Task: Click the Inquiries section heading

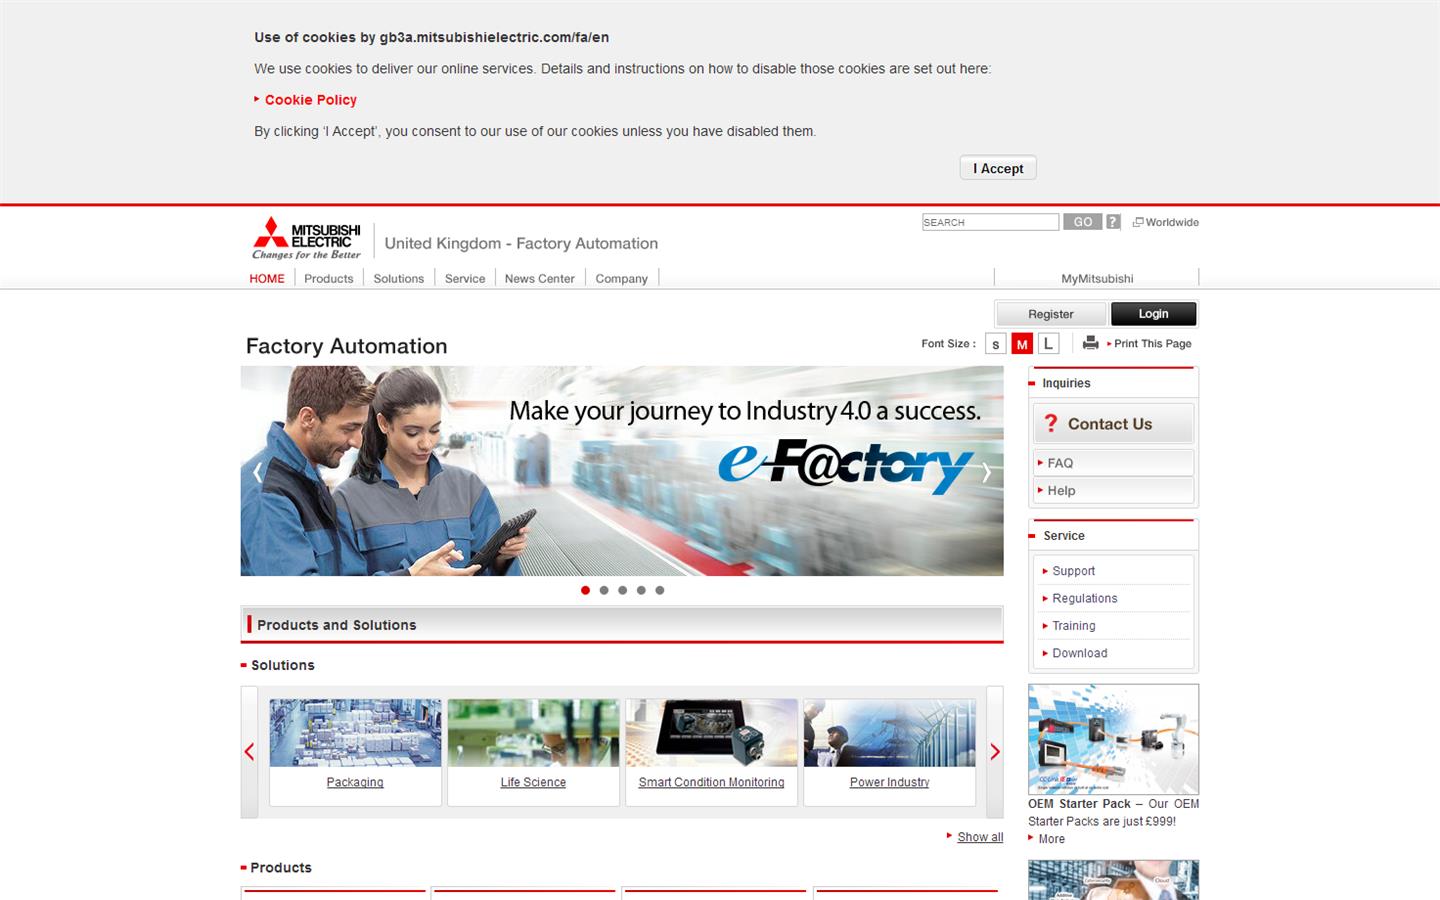Action: click(1066, 383)
